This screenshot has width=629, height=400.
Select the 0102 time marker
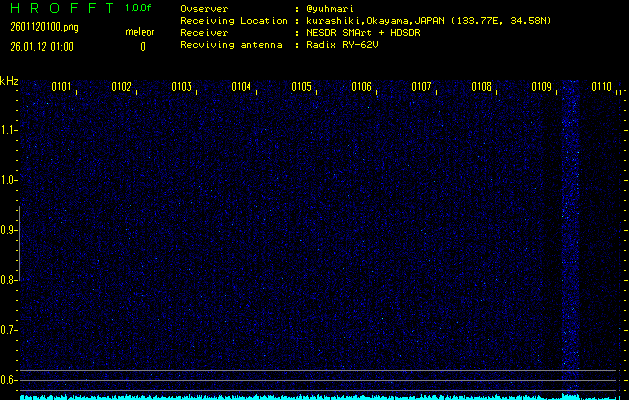point(121,87)
